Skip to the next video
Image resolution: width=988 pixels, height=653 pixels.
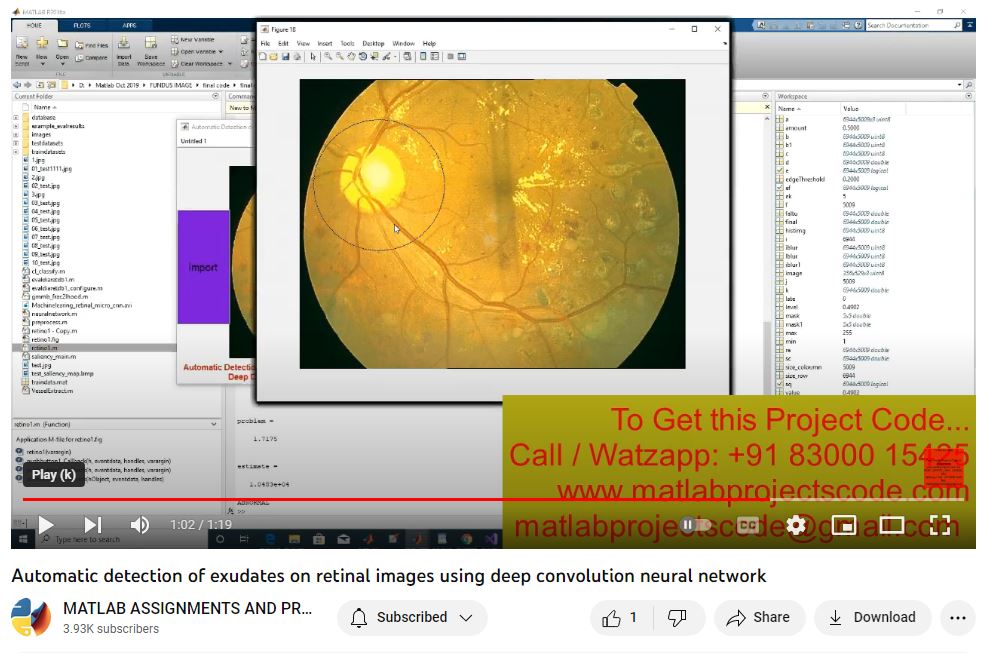coord(93,524)
